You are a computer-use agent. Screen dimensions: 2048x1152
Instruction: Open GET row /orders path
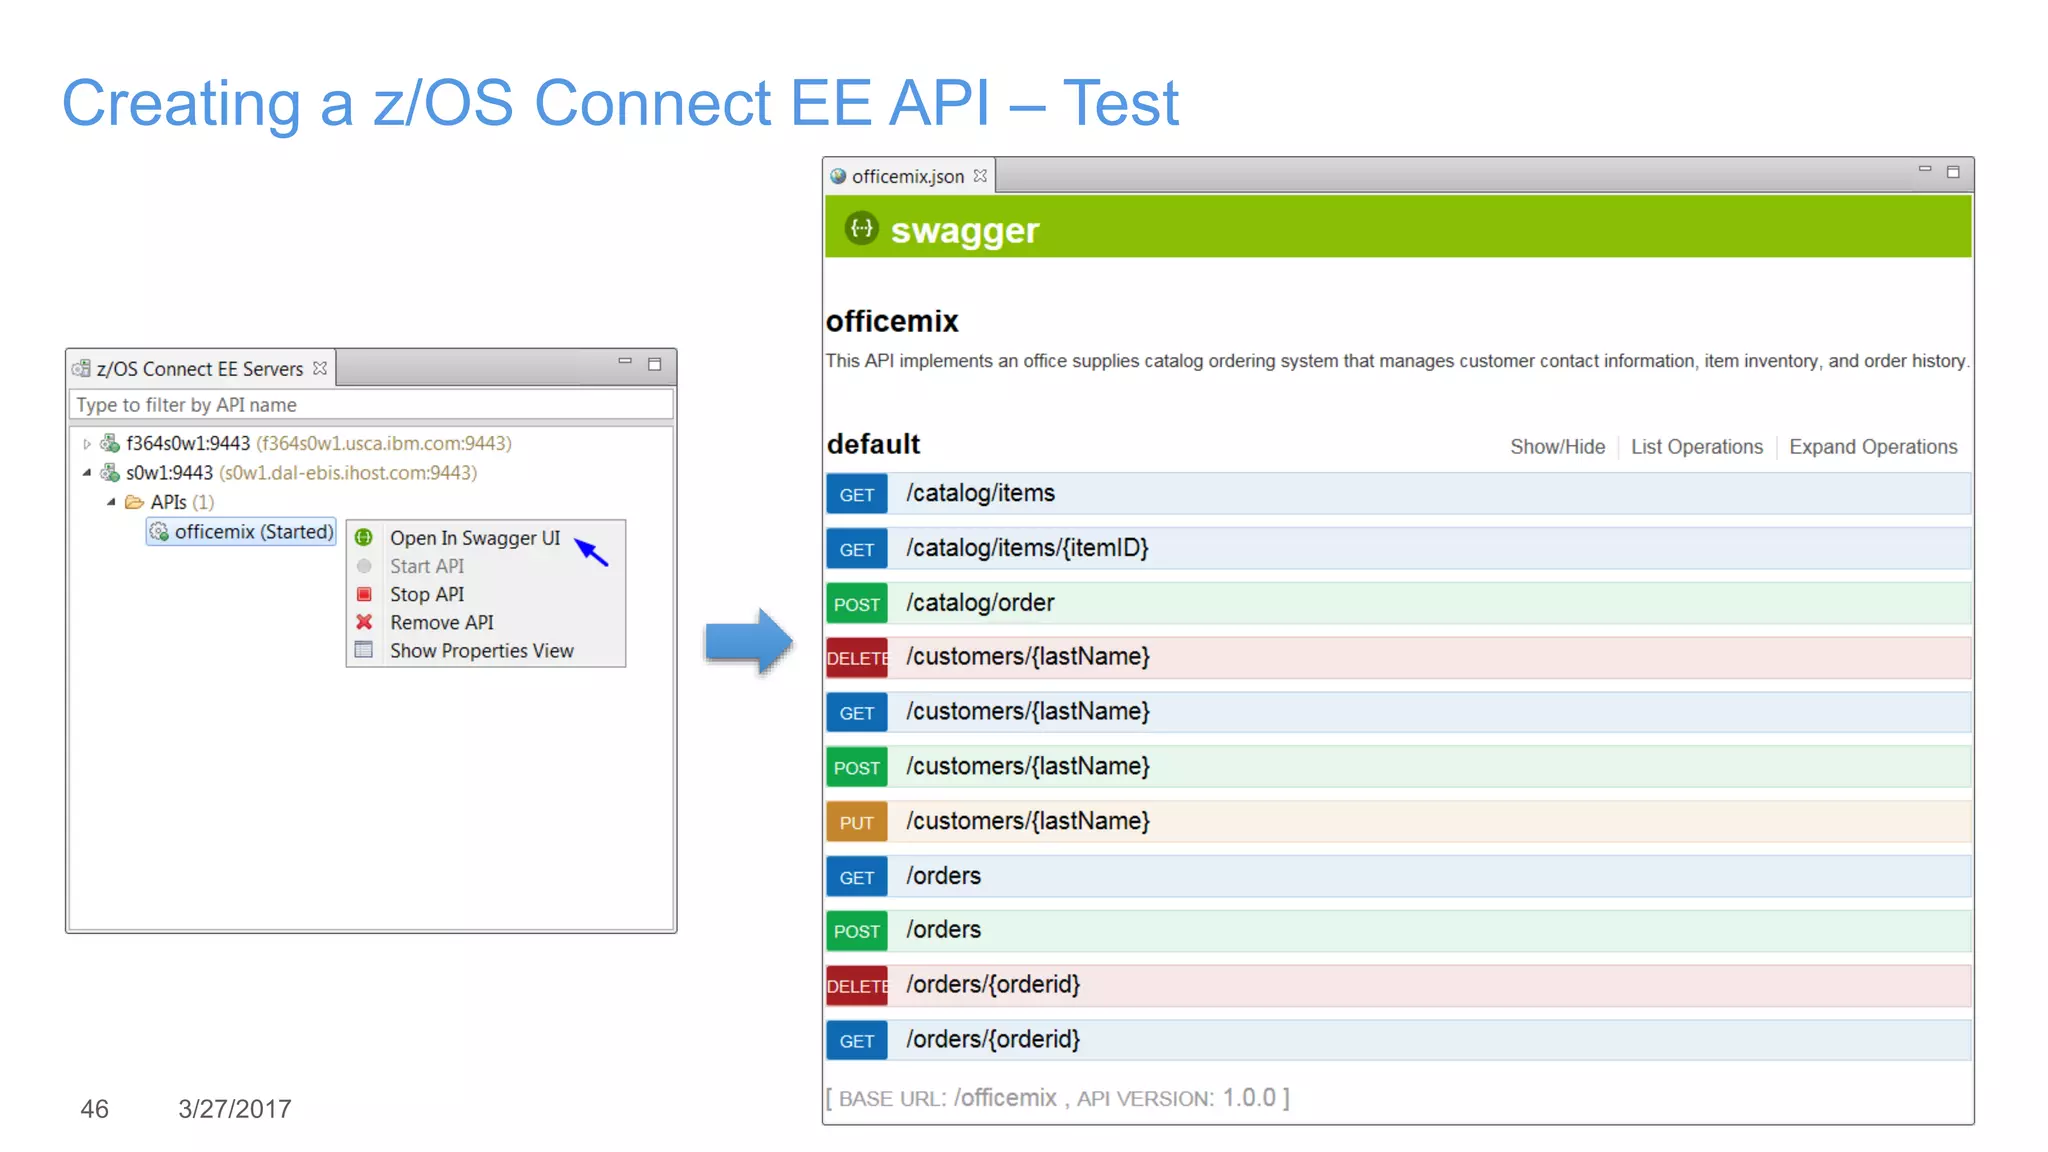point(943,876)
